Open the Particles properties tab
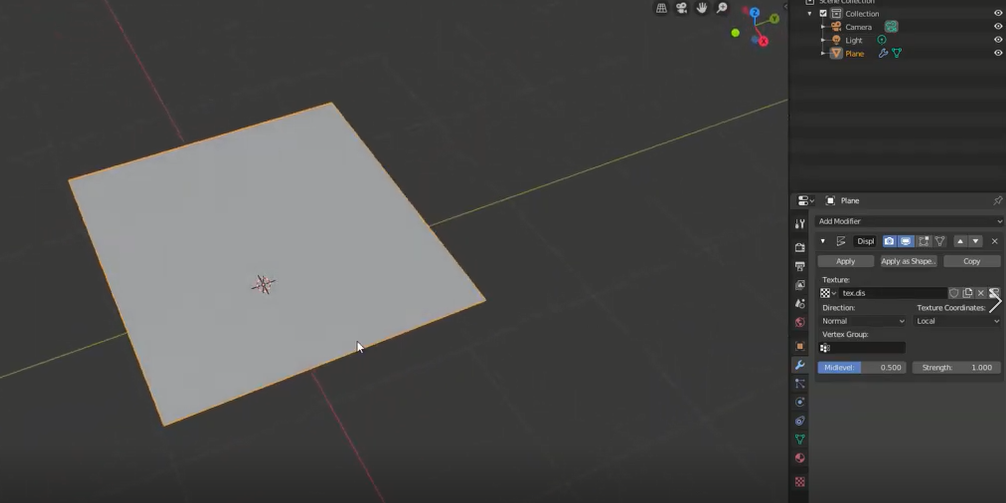This screenshot has height=503, width=1006. pos(799,384)
